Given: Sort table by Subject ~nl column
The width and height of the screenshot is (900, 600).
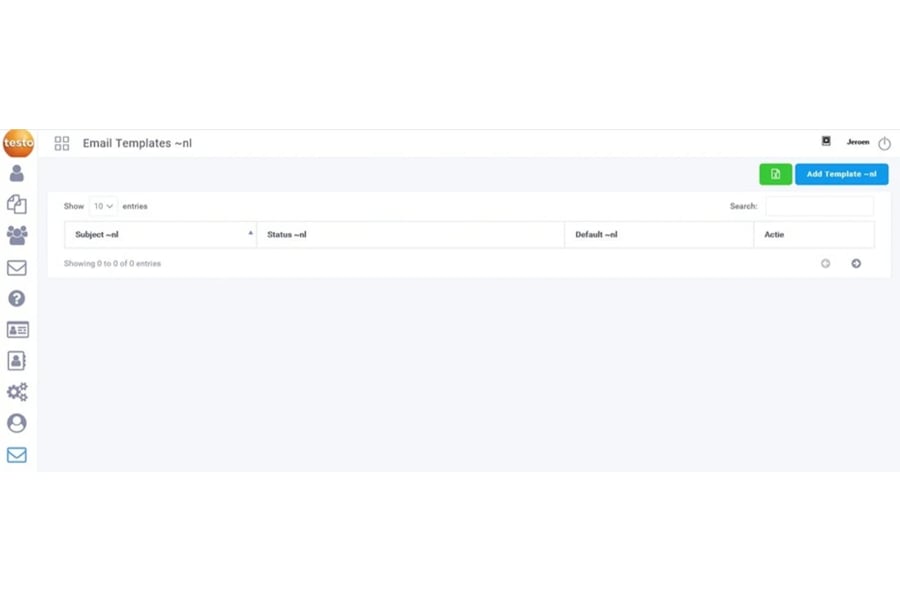Looking at the screenshot, I should 160,235.
